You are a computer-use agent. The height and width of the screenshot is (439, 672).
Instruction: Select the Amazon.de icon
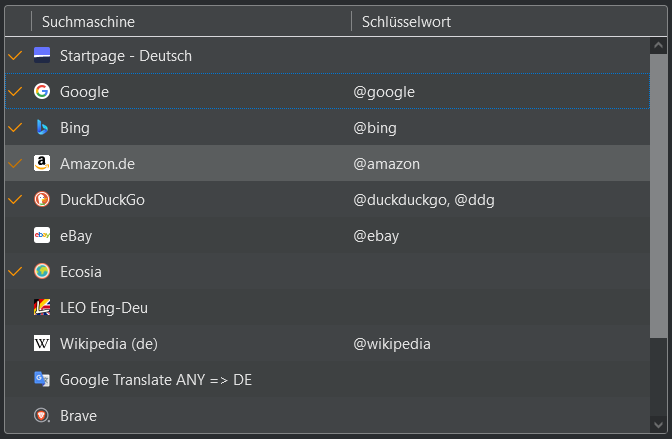pyautogui.click(x=42, y=163)
